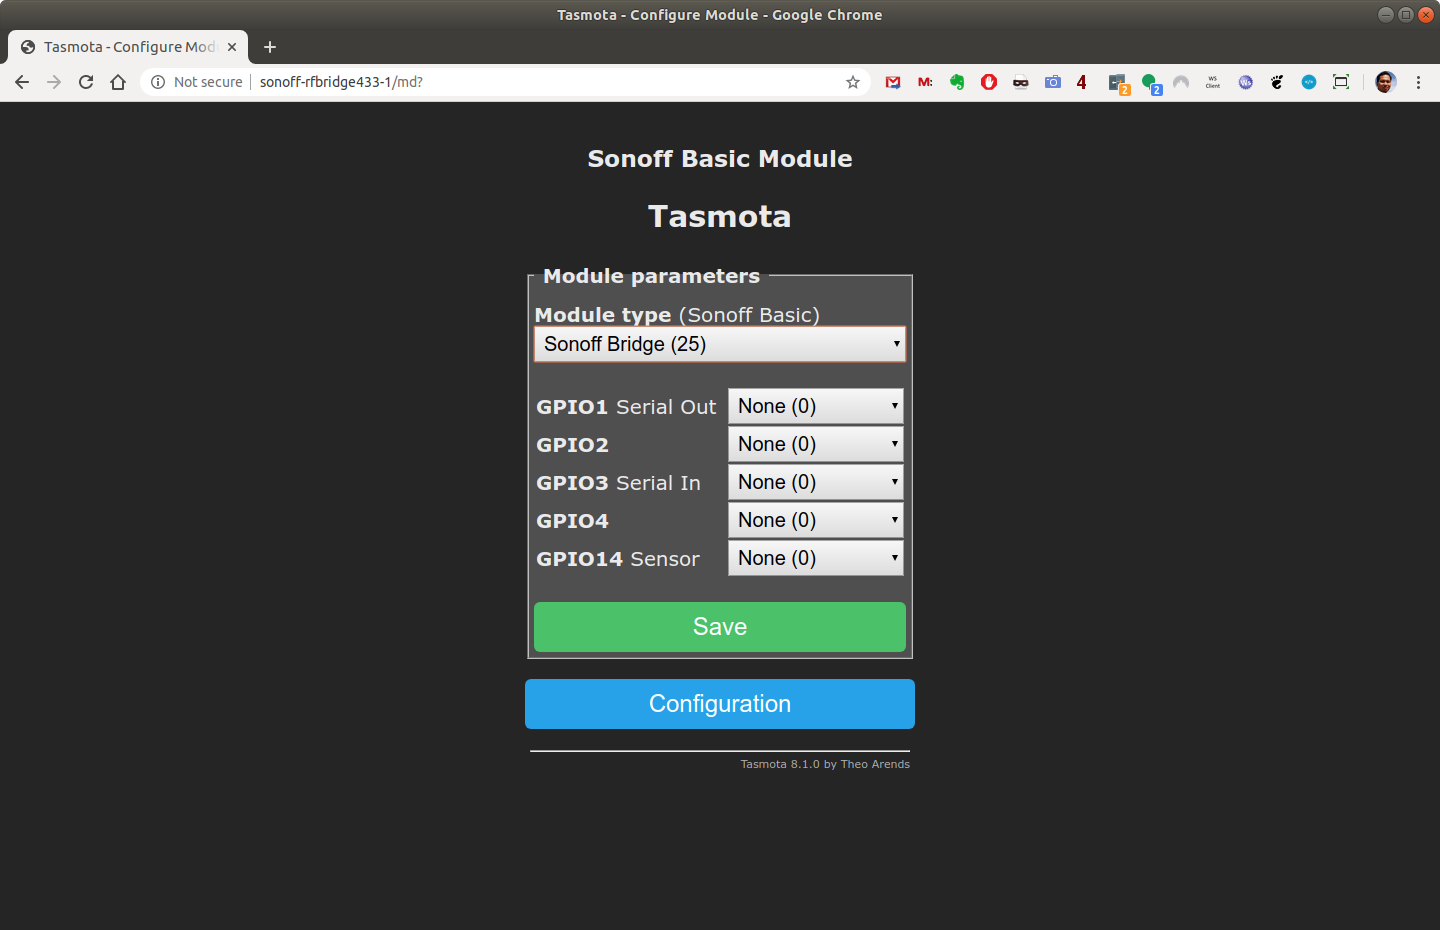Click the Module type (Sonoff Basic) label
This screenshot has height=930, width=1440.
677,315
